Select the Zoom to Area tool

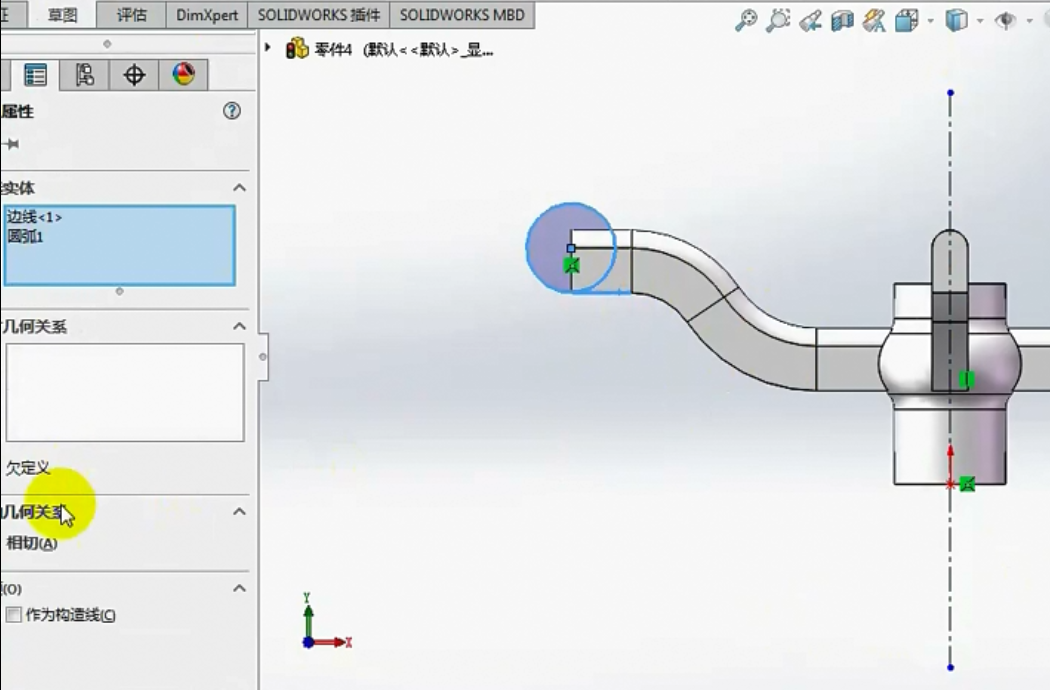778,20
